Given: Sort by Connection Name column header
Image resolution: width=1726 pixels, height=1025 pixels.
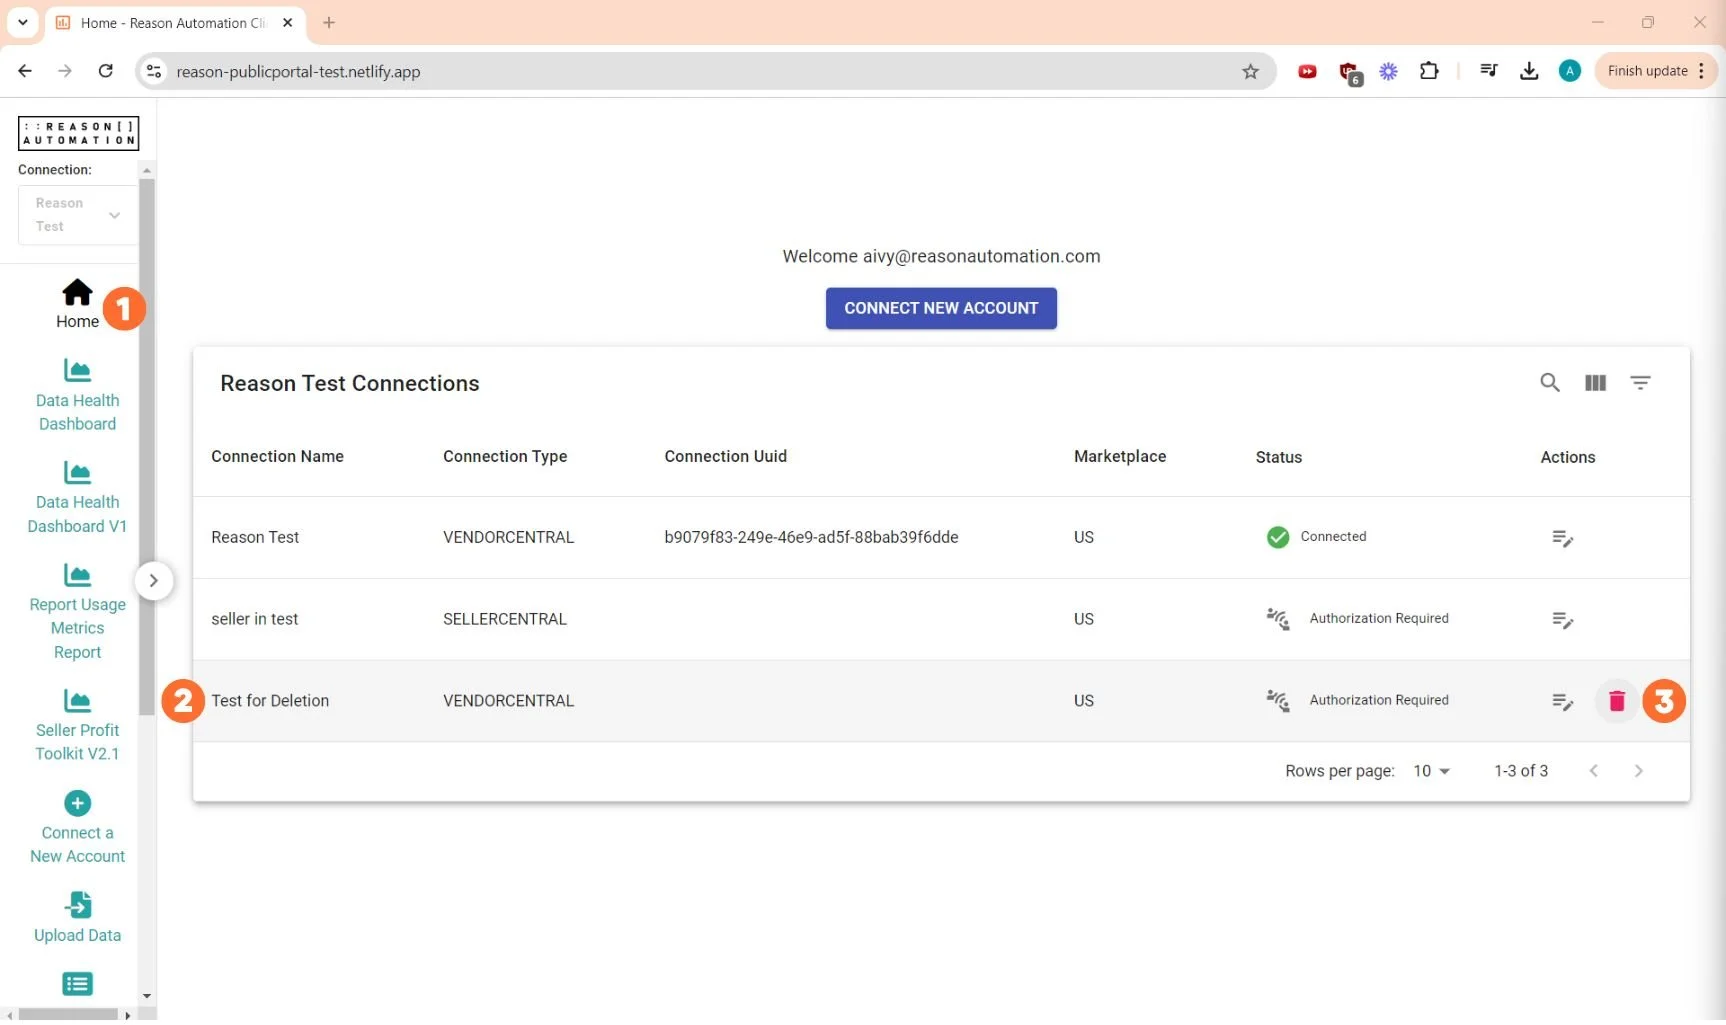Looking at the screenshot, I should pyautogui.click(x=277, y=457).
